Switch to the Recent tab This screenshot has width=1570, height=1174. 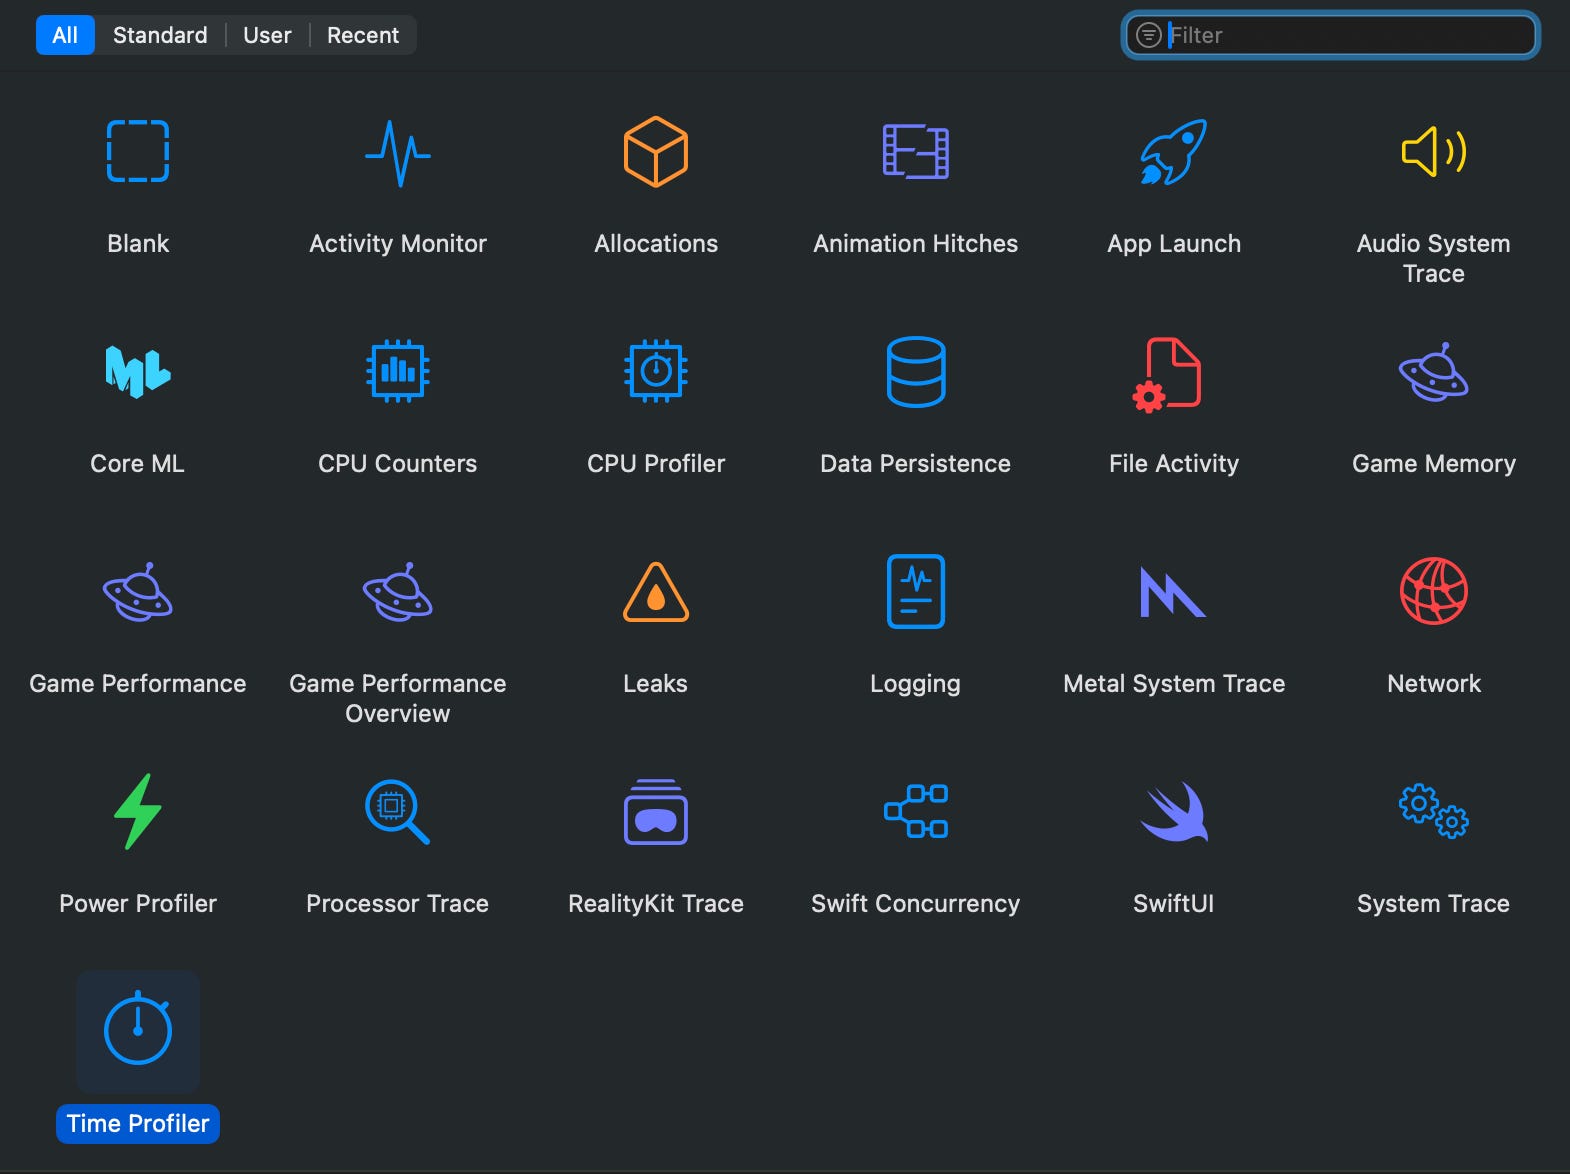(x=363, y=35)
